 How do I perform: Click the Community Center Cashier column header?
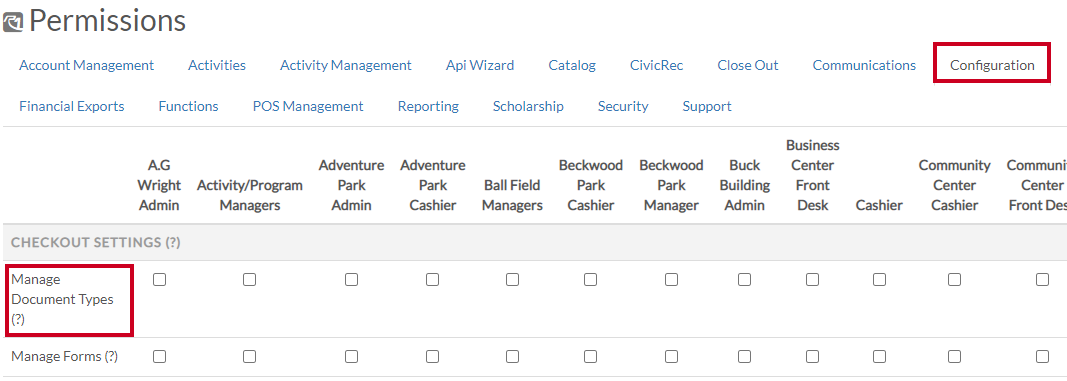[x=955, y=185]
